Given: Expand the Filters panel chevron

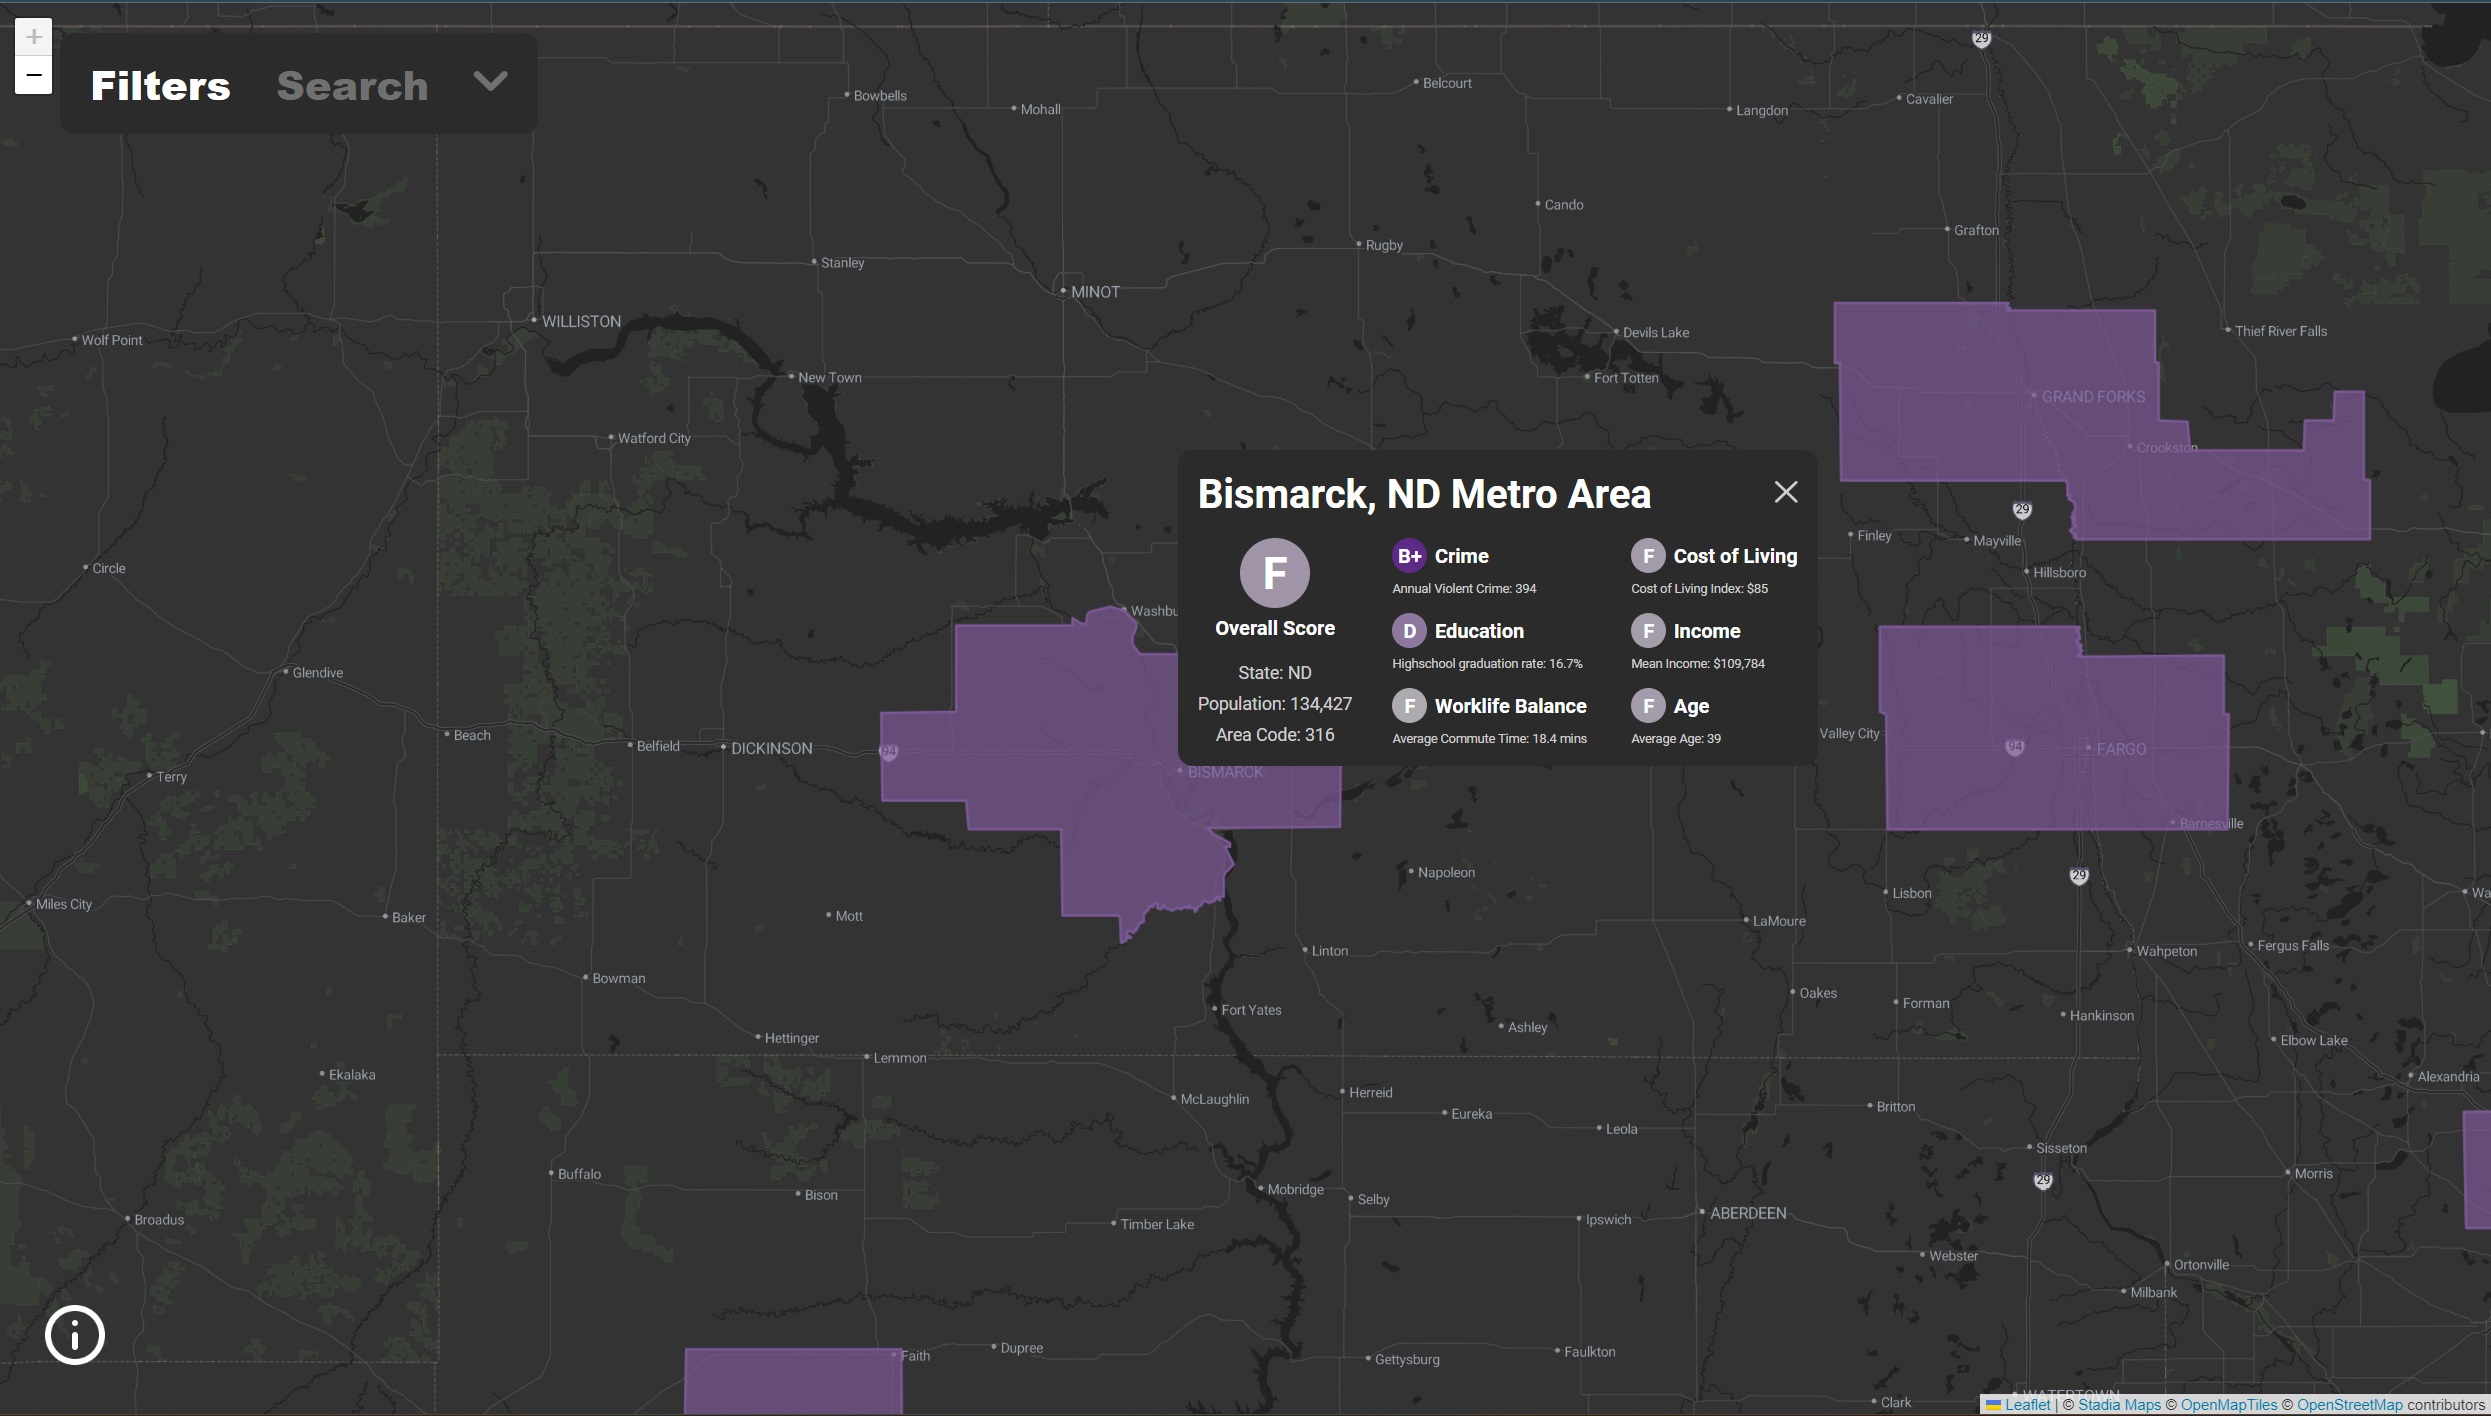Looking at the screenshot, I should point(490,82).
